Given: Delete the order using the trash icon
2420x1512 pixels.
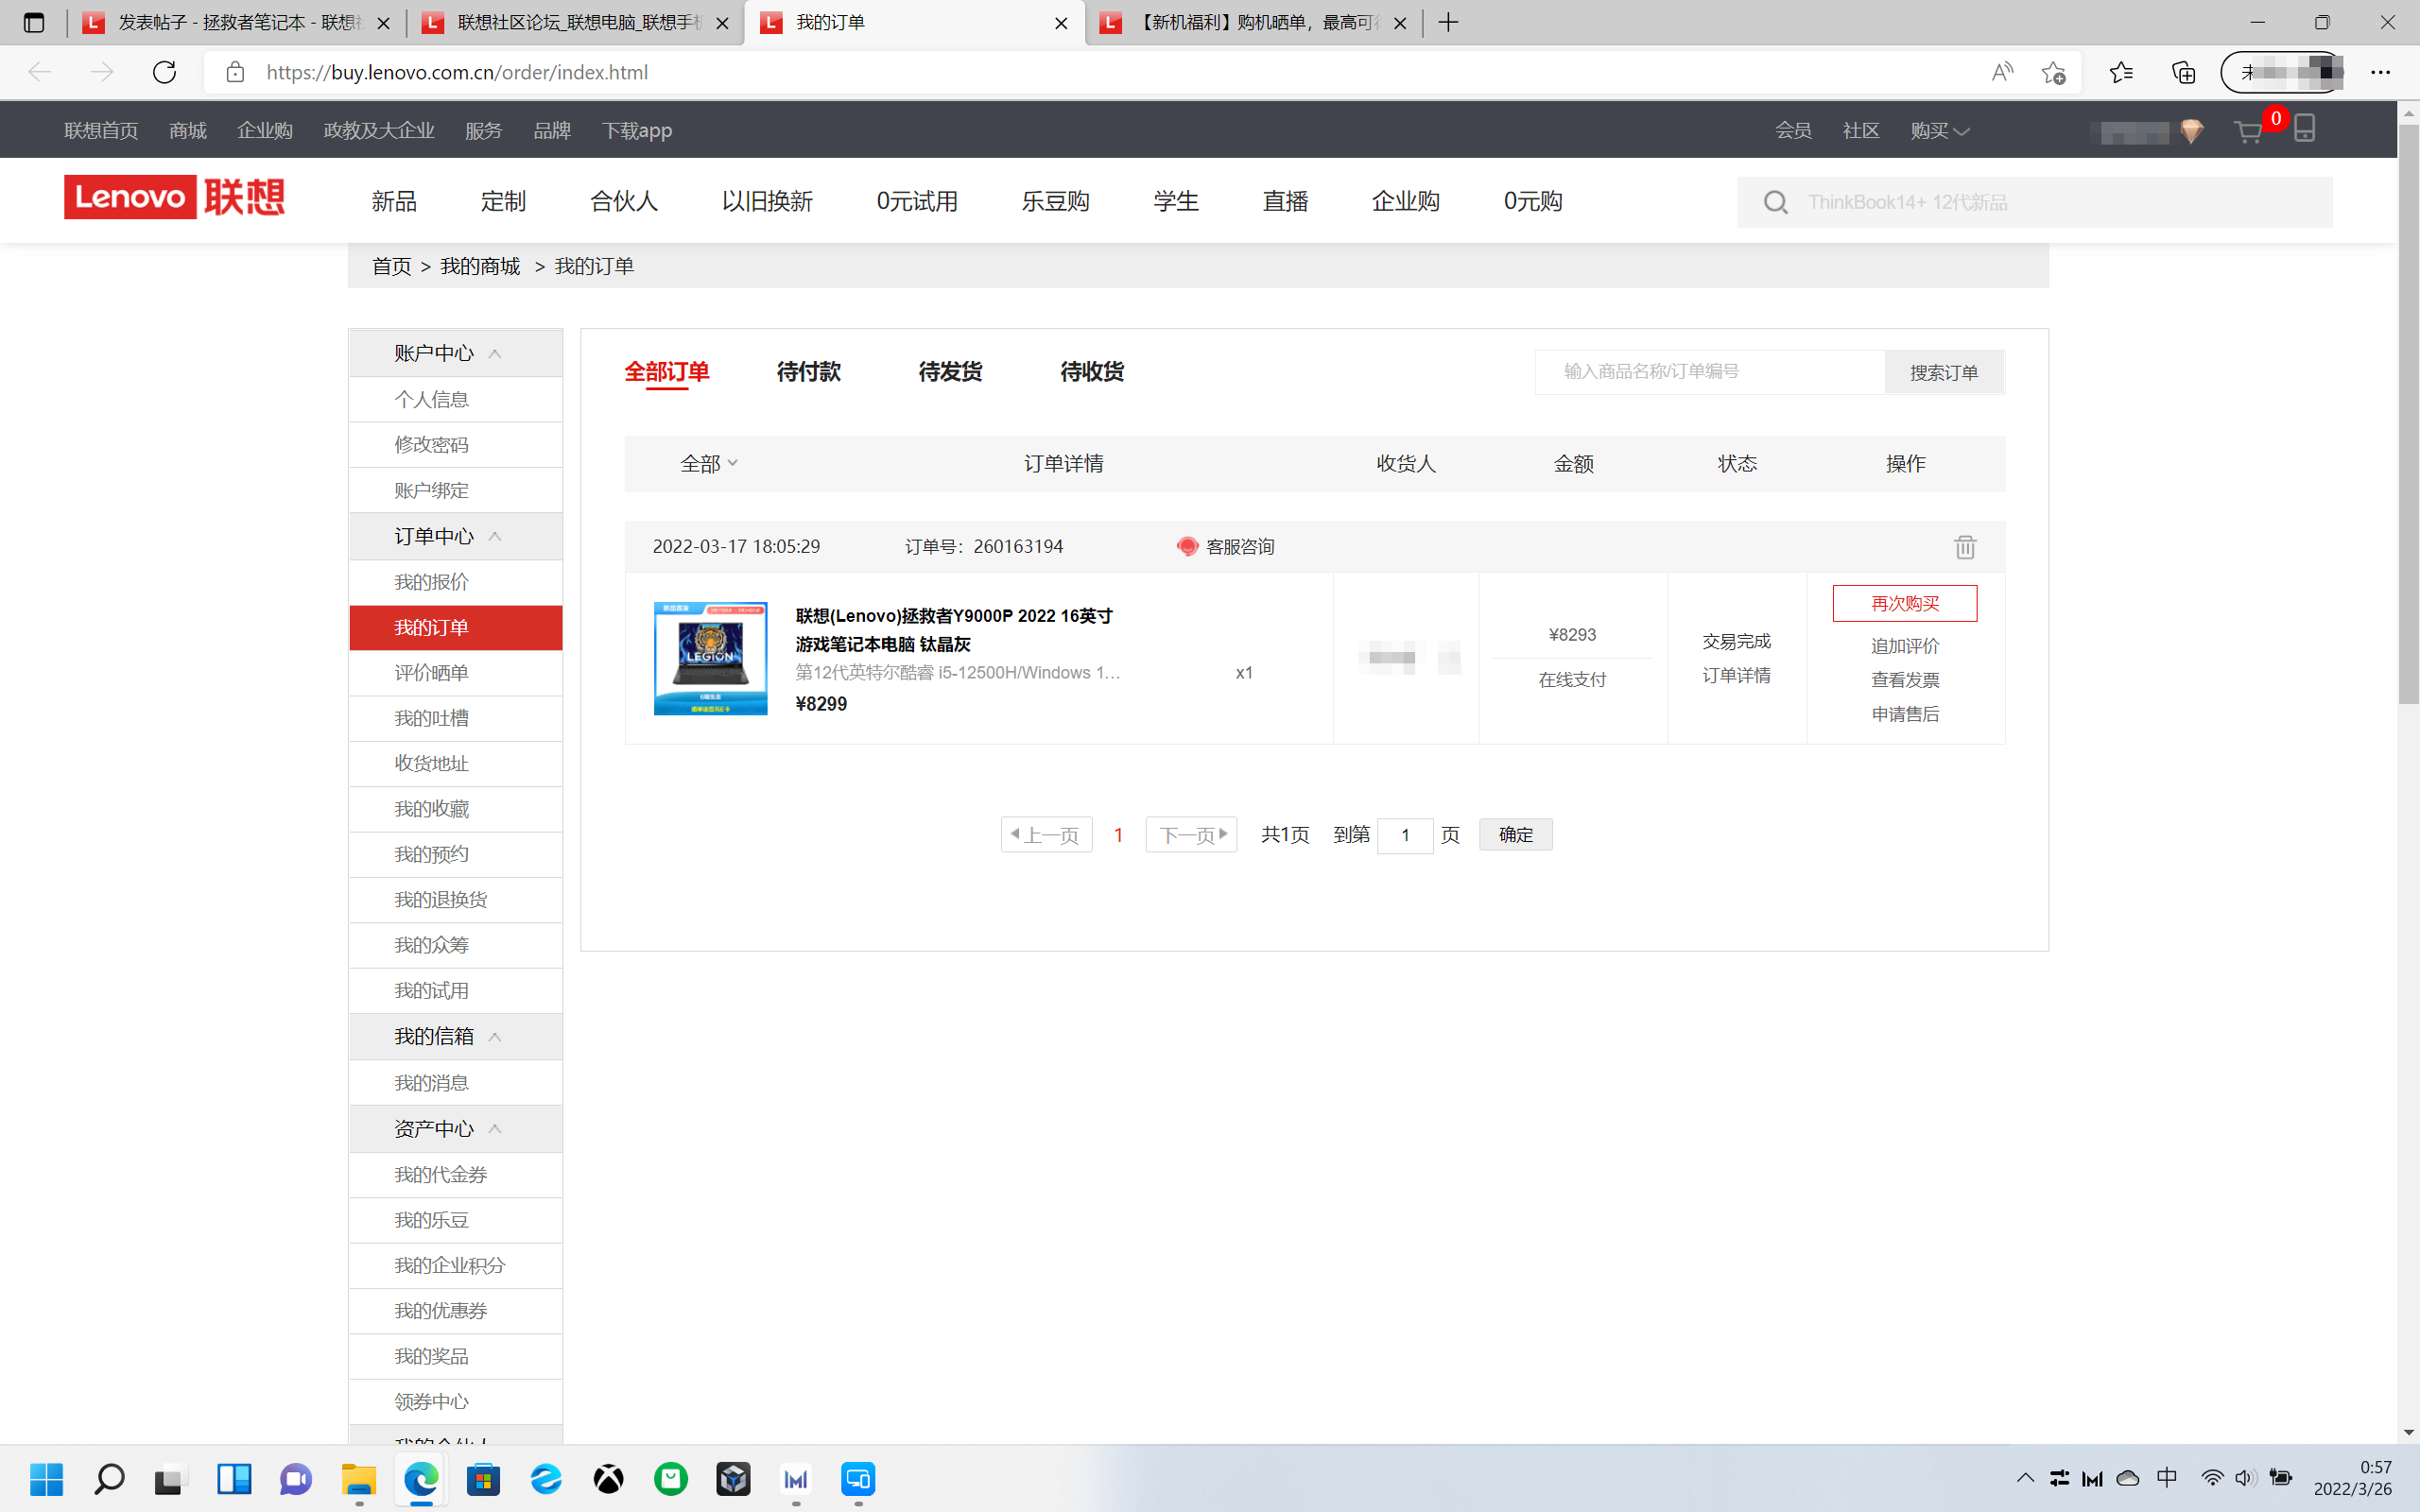Looking at the screenshot, I should (x=1965, y=547).
